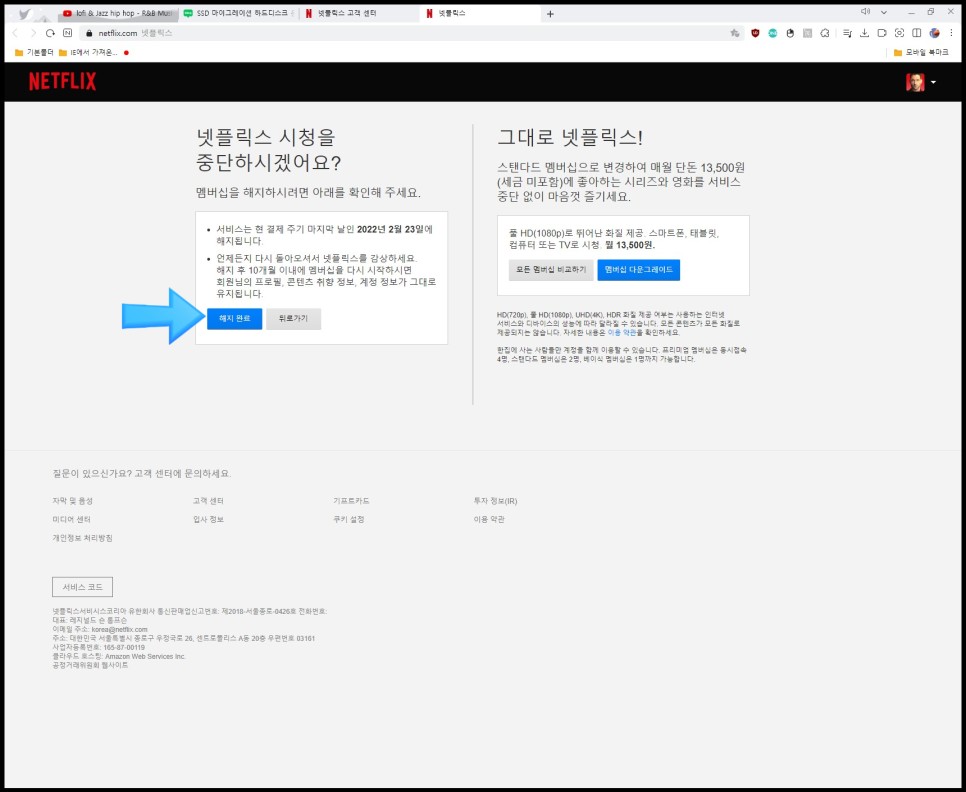This screenshot has height=792, width=966.
Task: Click 모든 멤버십 비교하기 button
Action: pos(551,270)
